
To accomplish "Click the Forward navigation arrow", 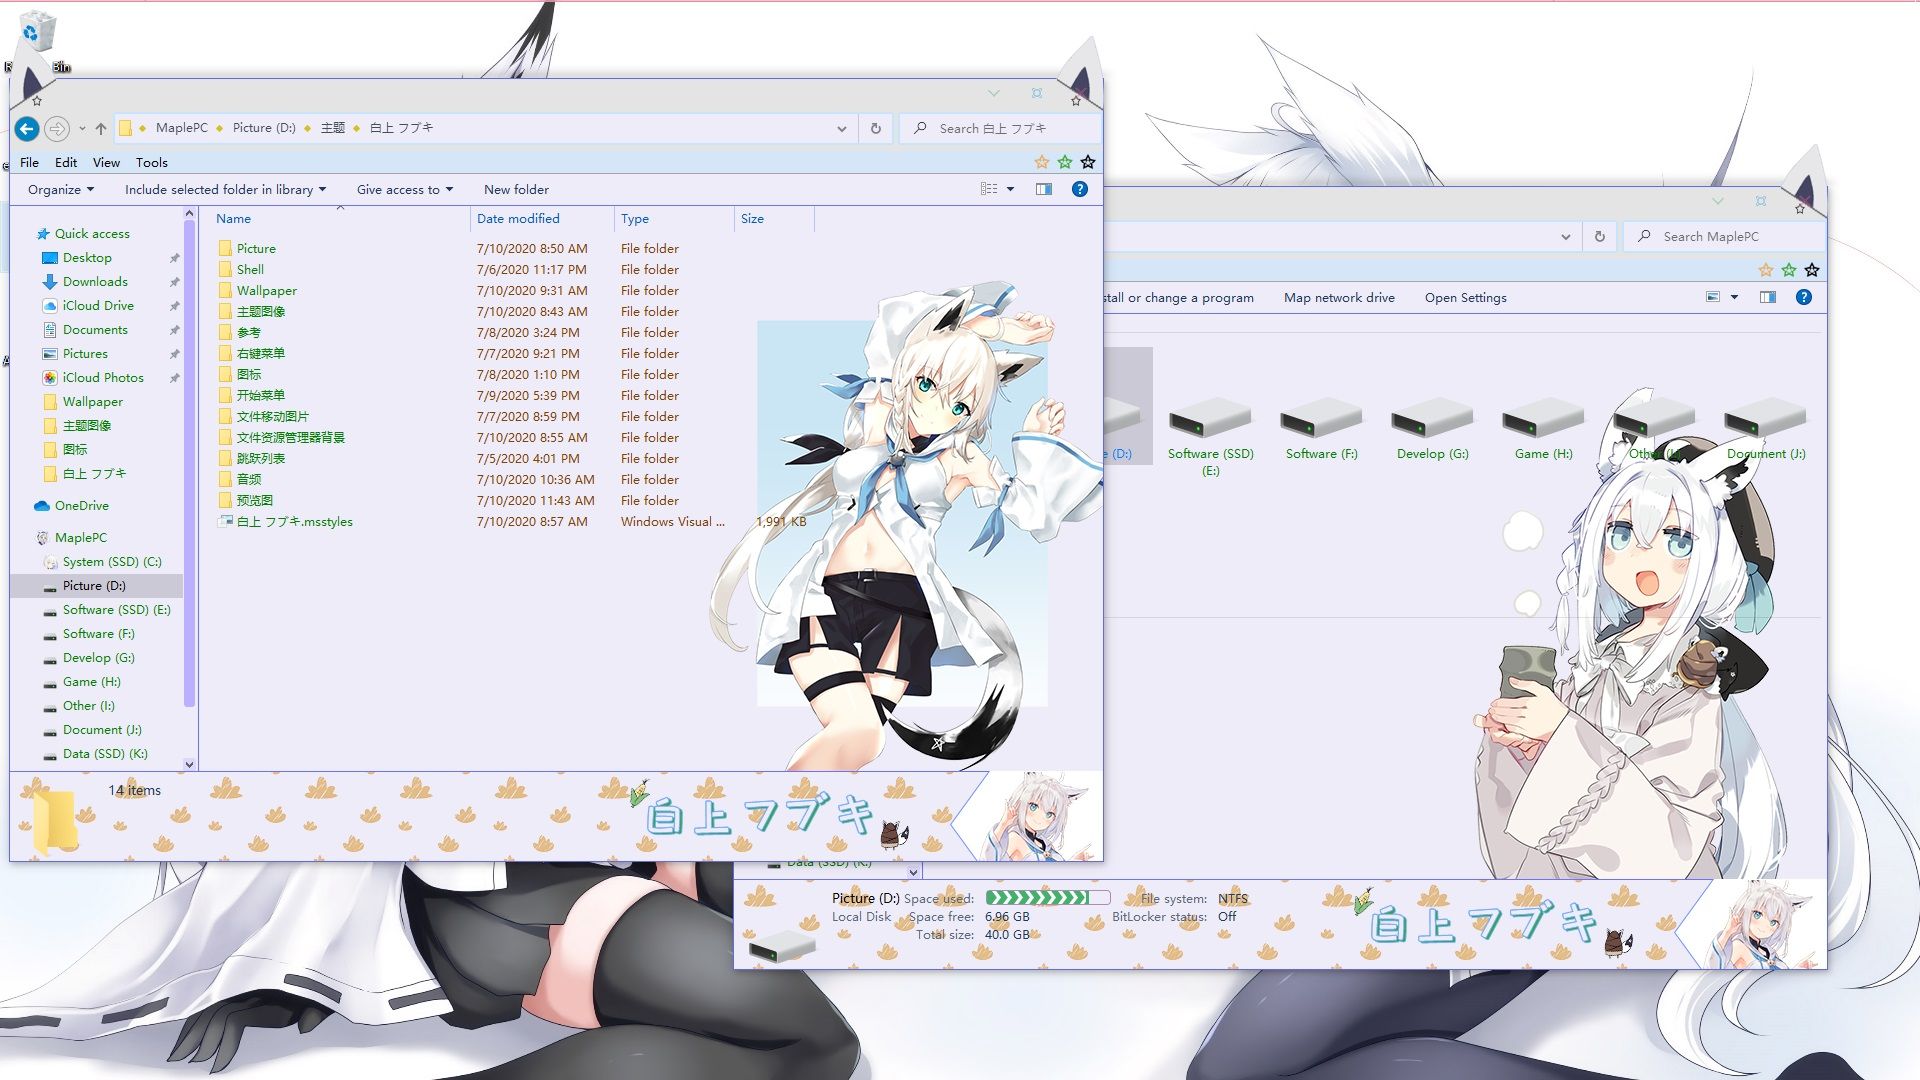I will coord(57,128).
